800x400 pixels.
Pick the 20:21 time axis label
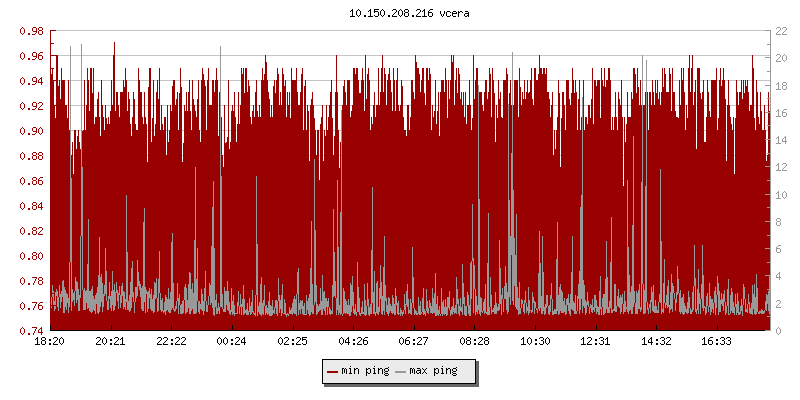110,341
